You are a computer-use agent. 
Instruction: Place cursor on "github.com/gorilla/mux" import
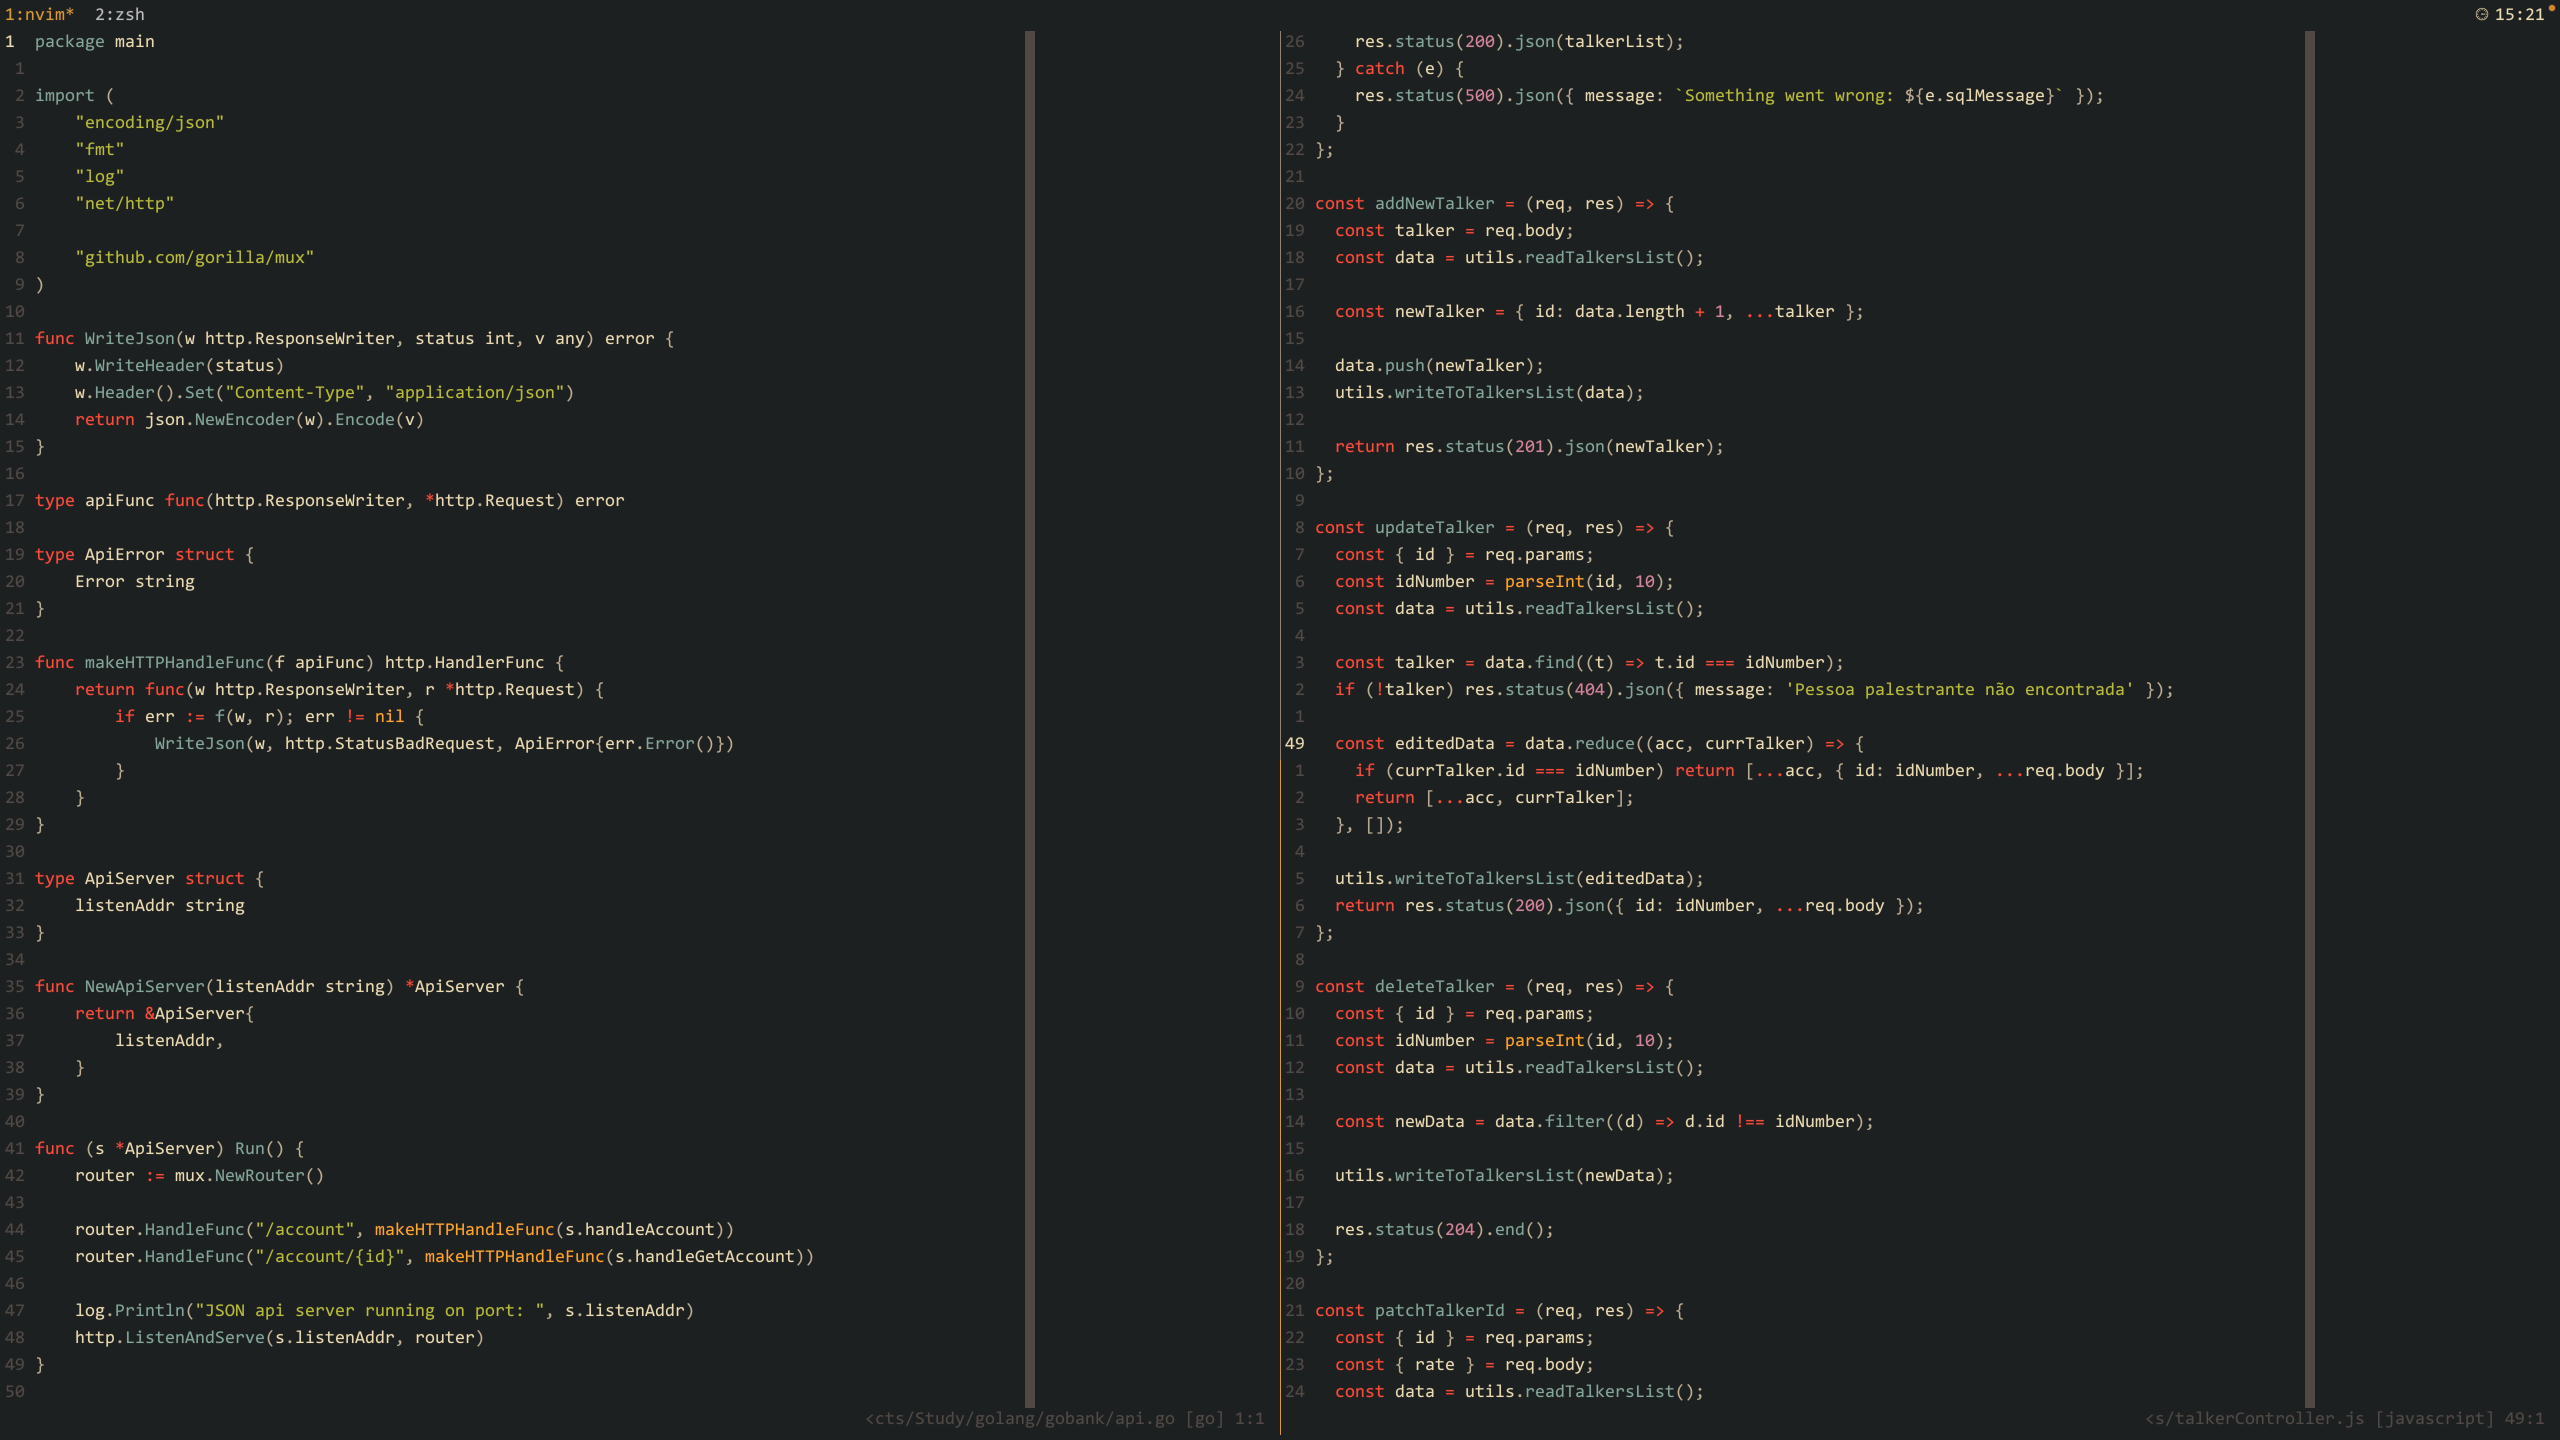click(x=194, y=257)
